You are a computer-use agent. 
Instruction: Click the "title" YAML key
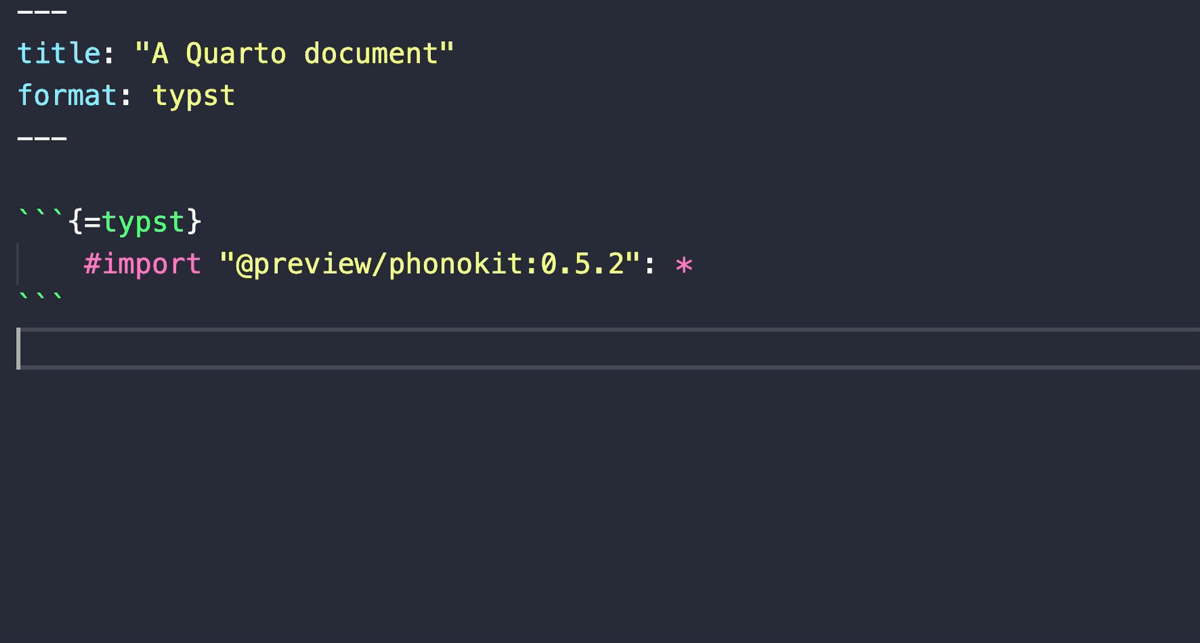[x=59, y=53]
